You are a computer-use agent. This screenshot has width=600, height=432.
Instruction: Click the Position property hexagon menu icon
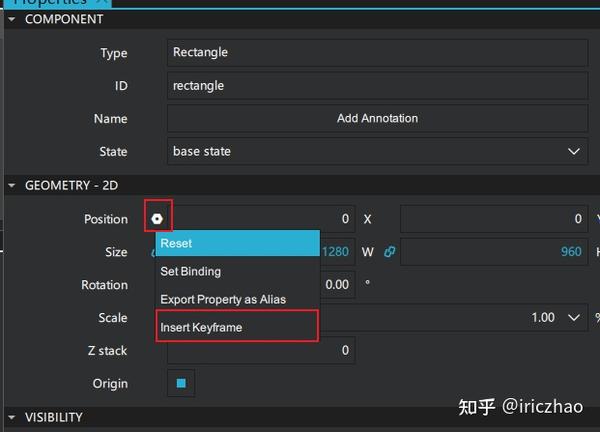click(158, 218)
